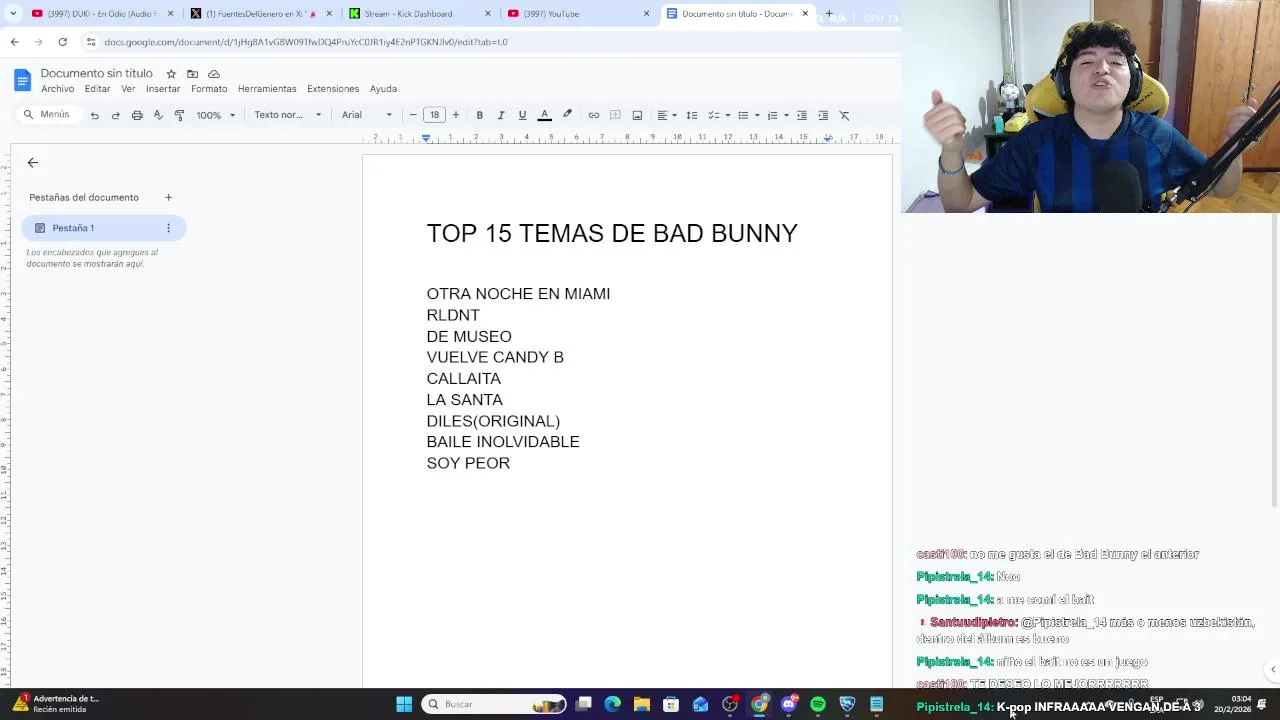Expand bulleted list options arrow
This screenshot has height=720, width=1280.
757,115
